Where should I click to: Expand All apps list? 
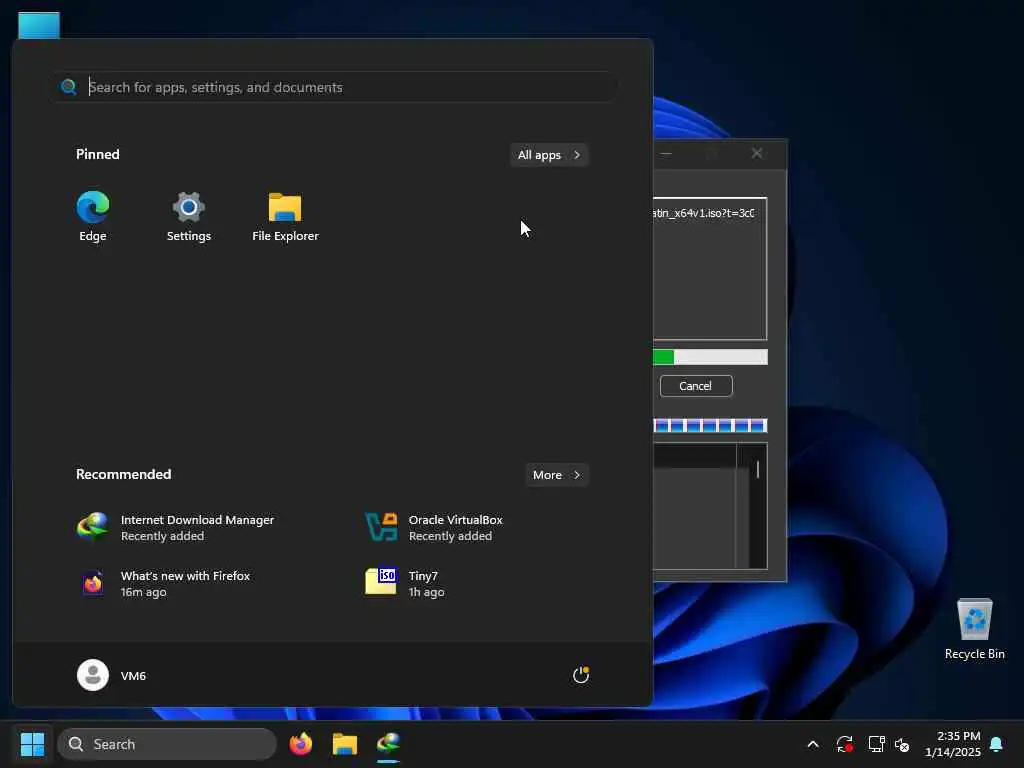click(549, 155)
